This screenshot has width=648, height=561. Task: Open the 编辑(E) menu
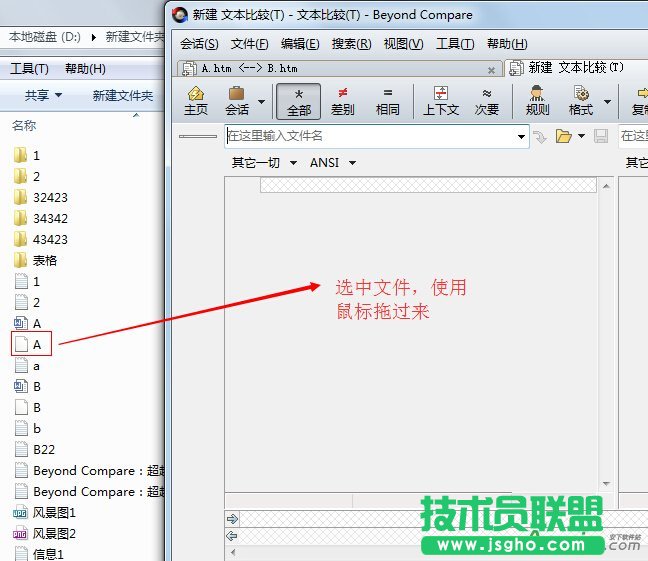coord(300,44)
